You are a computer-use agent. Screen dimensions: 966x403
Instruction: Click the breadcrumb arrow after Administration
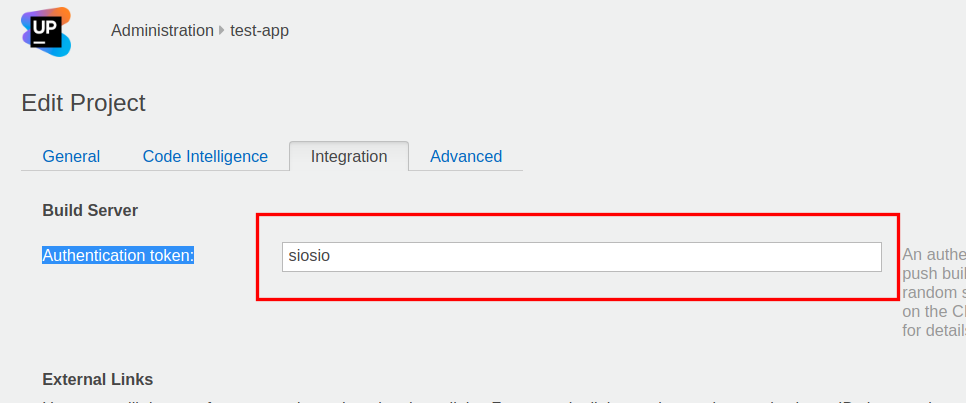coord(222,30)
